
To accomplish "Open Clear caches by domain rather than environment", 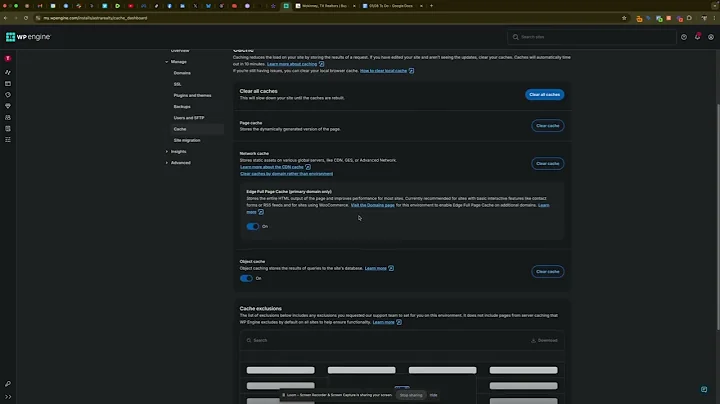I will click(287, 174).
